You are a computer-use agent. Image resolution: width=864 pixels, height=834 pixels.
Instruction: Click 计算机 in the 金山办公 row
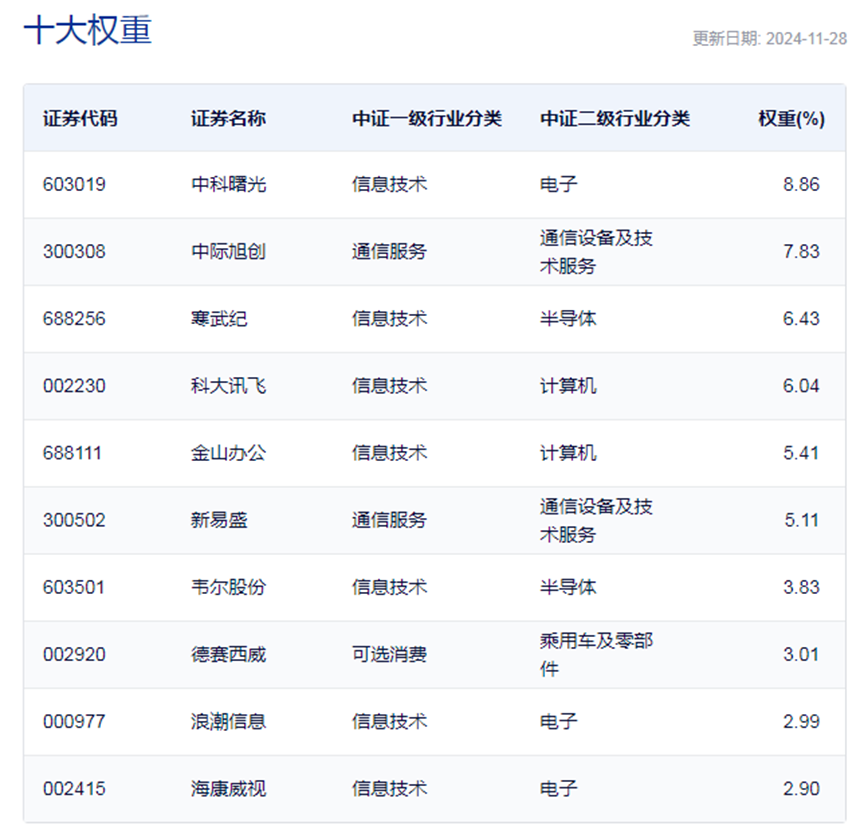click(568, 453)
